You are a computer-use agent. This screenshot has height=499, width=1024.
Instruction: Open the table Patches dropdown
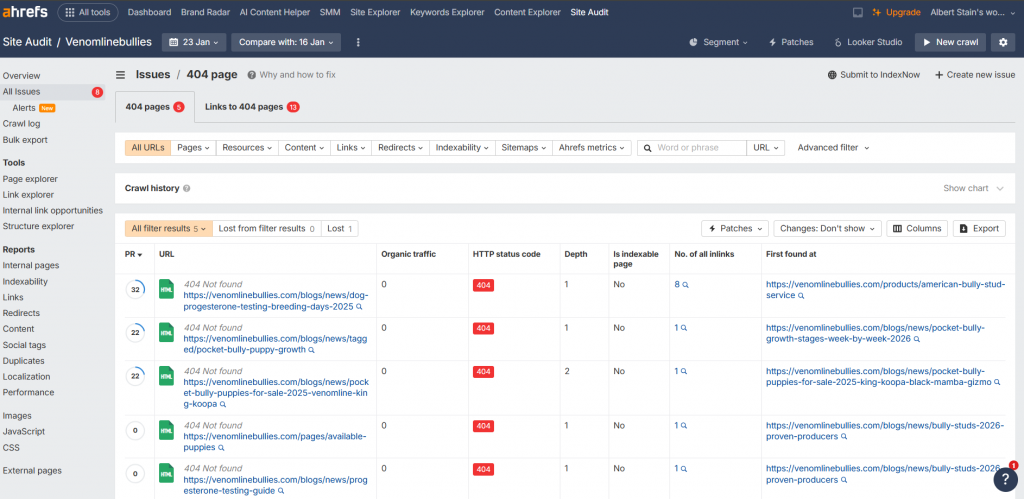point(735,229)
